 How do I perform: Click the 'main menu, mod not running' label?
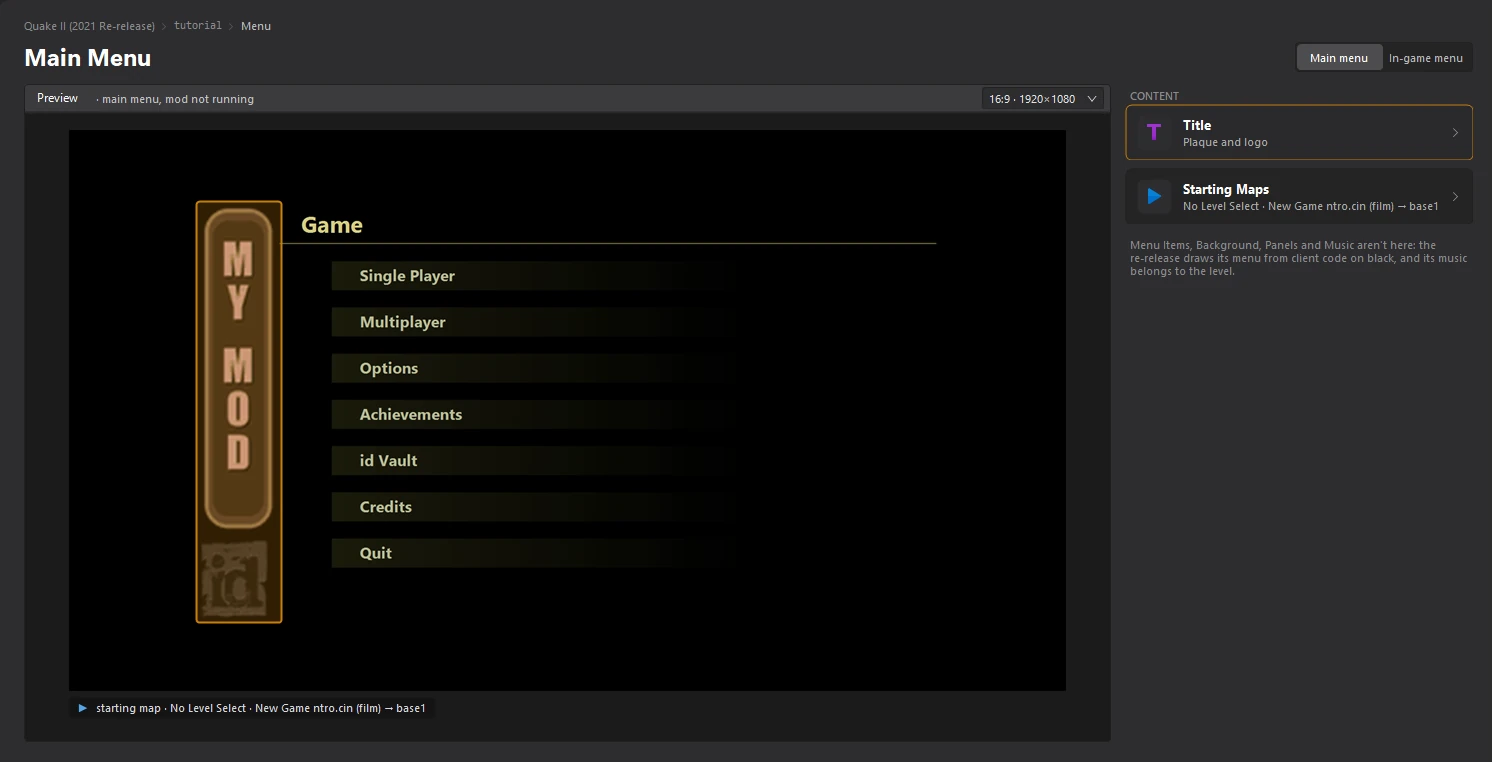pyautogui.click(x=178, y=99)
